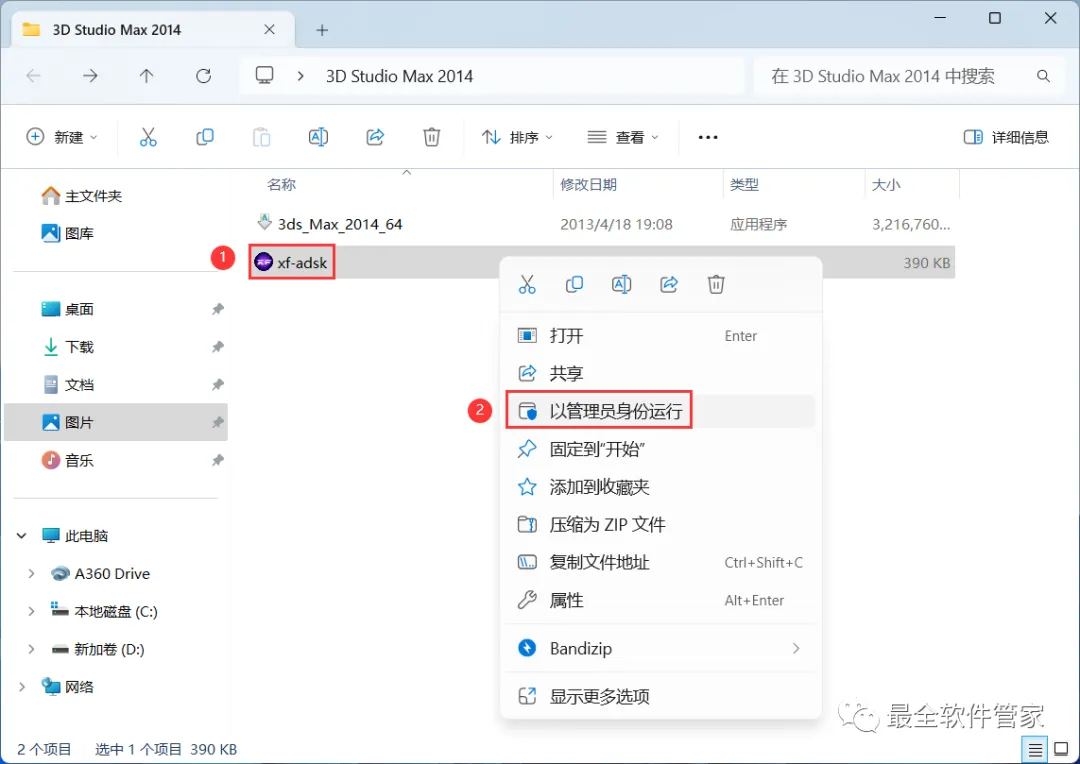Go up one folder level
The image size is (1080, 764).
[x=146, y=76]
